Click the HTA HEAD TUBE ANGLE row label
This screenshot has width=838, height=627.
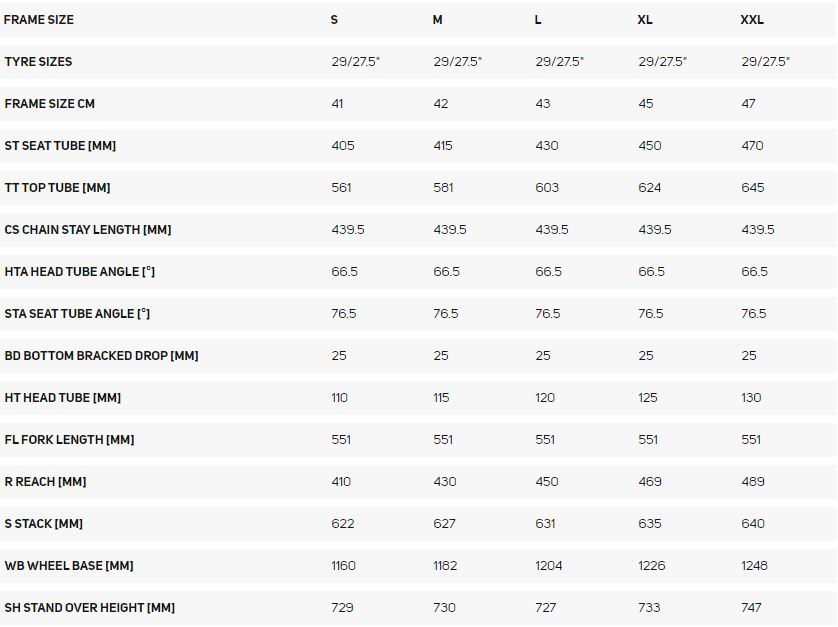(79, 272)
